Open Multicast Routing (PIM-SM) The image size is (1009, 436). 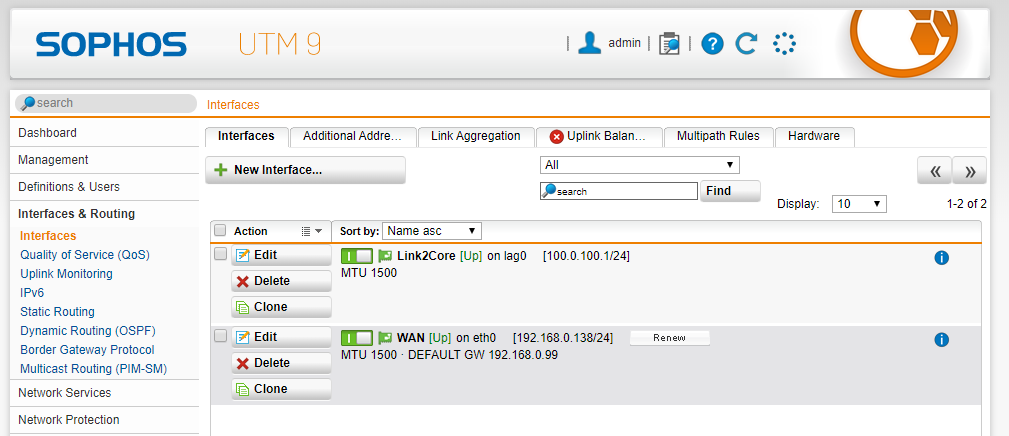pyautogui.click(x=94, y=369)
